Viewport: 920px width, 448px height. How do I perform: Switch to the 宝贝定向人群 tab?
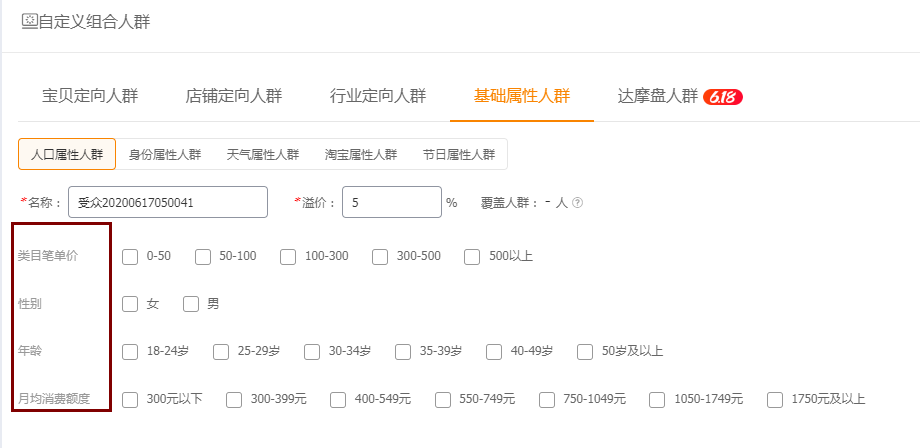(90, 97)
